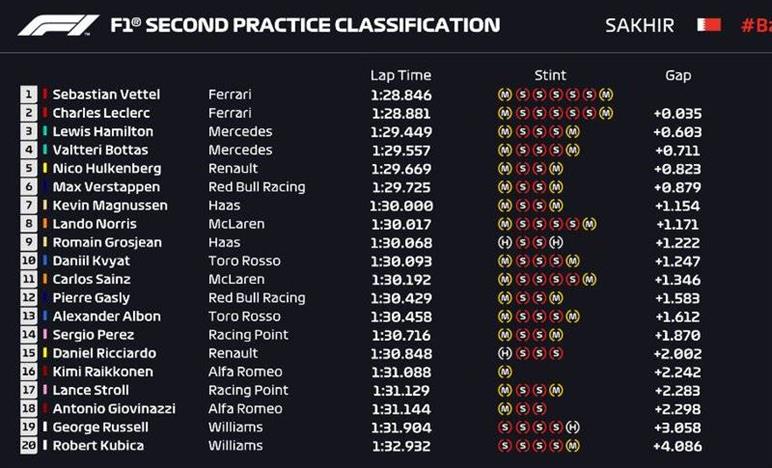This screenshot has width=772, height=468.
Task: Click Charles Leclerc's lap time 1:28.881
Action: (400, 113)
